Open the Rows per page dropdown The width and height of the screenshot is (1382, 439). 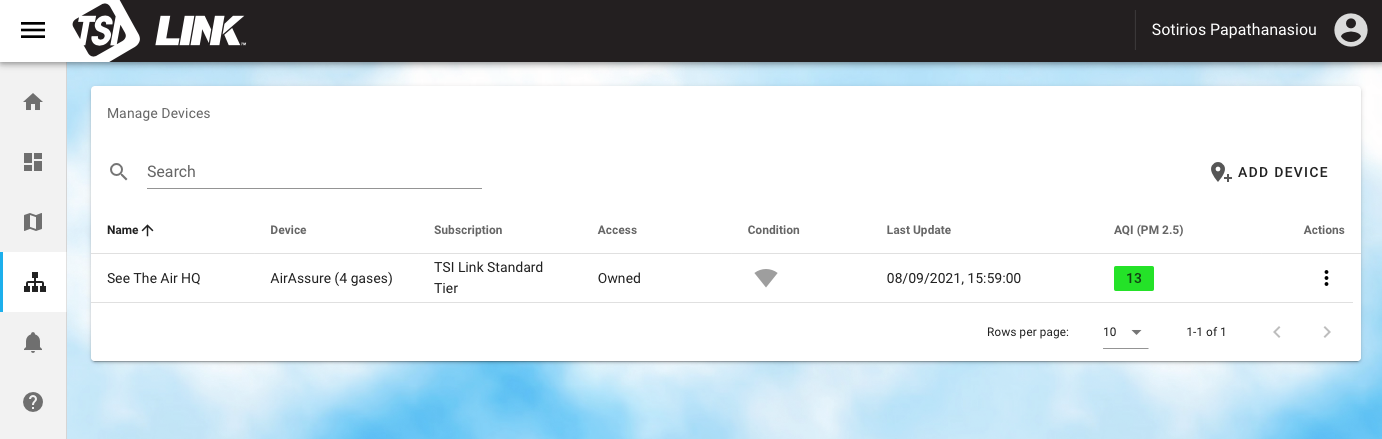point(1125,332)
